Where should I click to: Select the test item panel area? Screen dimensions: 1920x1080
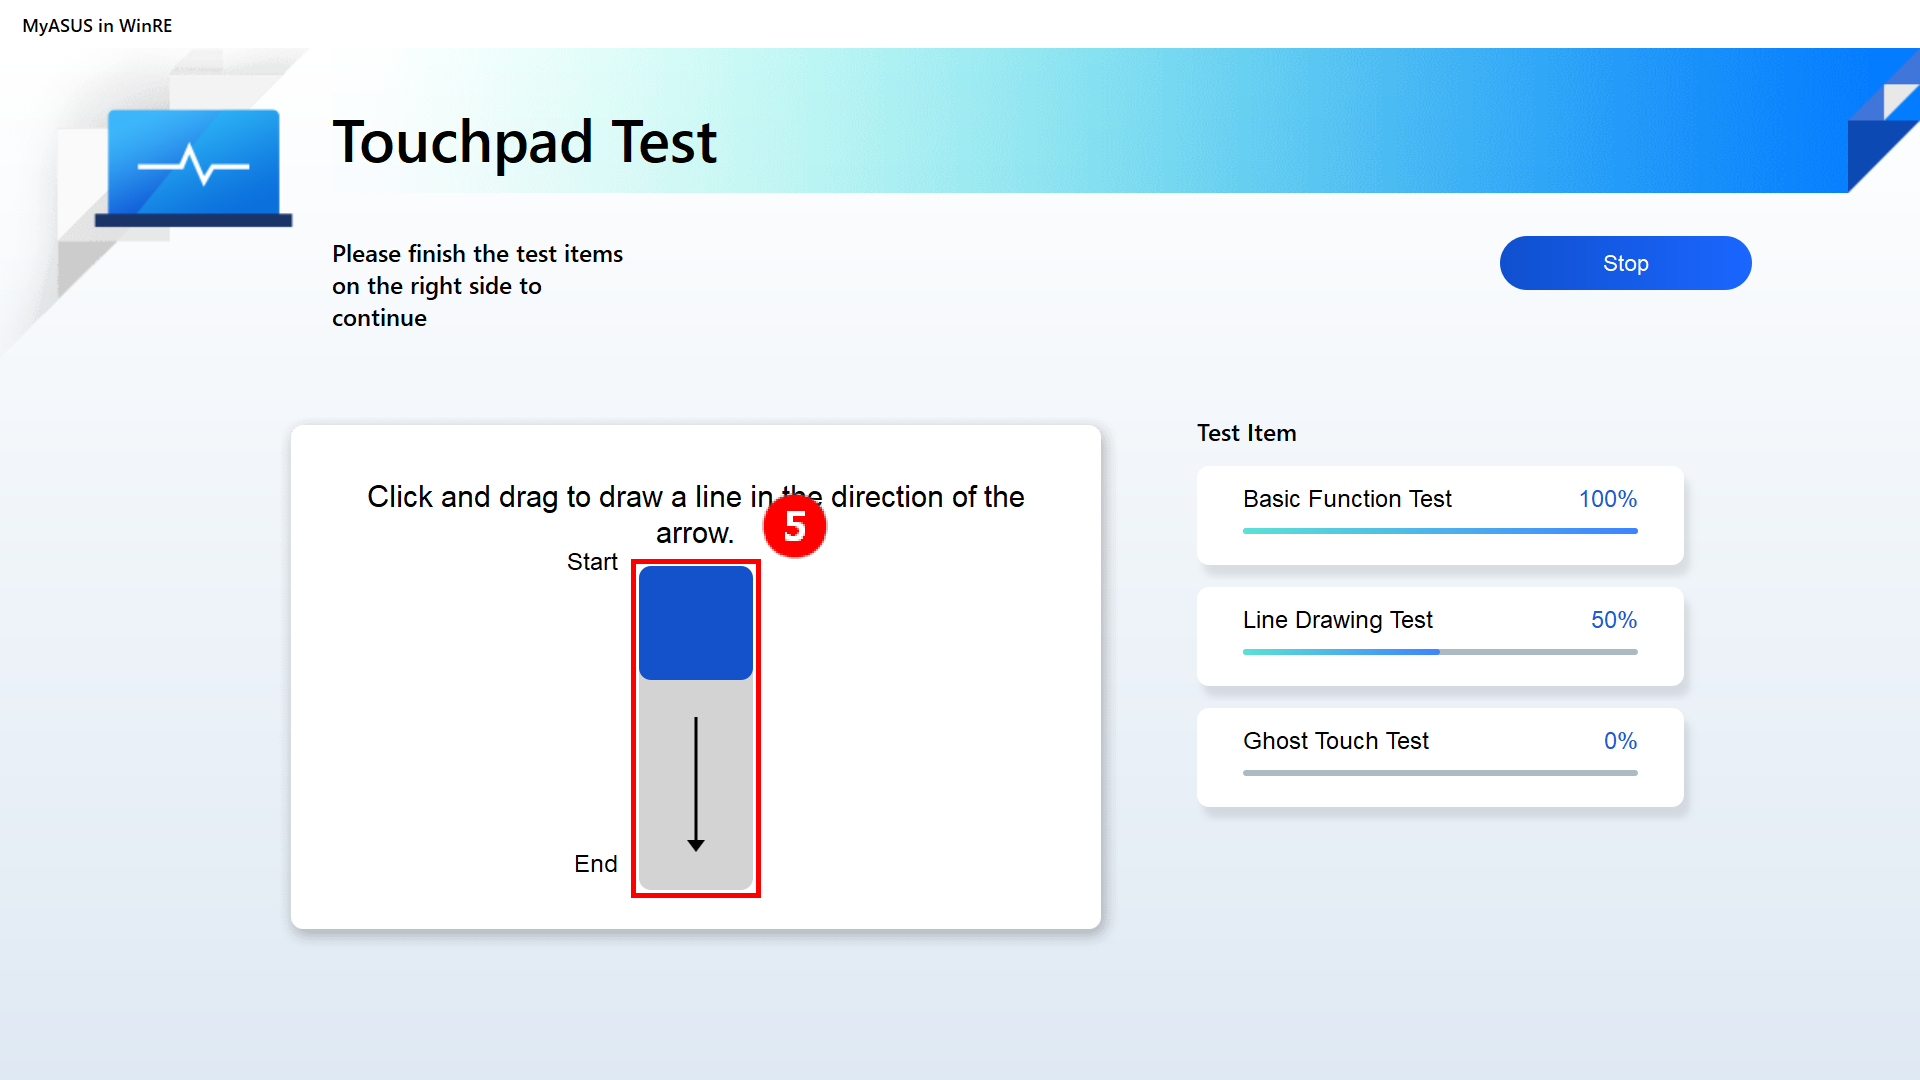click(1439, 615)
